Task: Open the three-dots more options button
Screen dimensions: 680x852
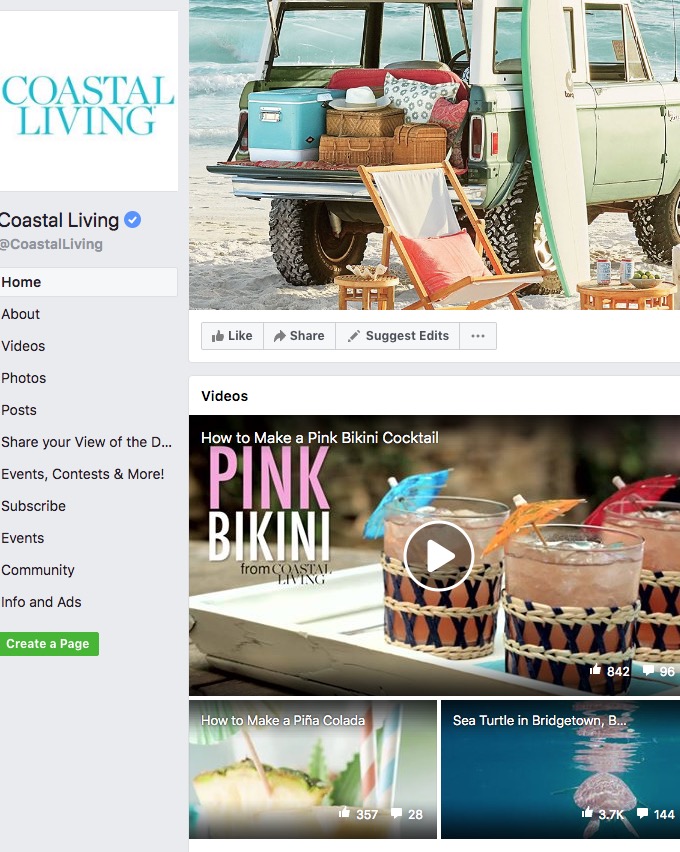Action: click(x=478, y=336)
